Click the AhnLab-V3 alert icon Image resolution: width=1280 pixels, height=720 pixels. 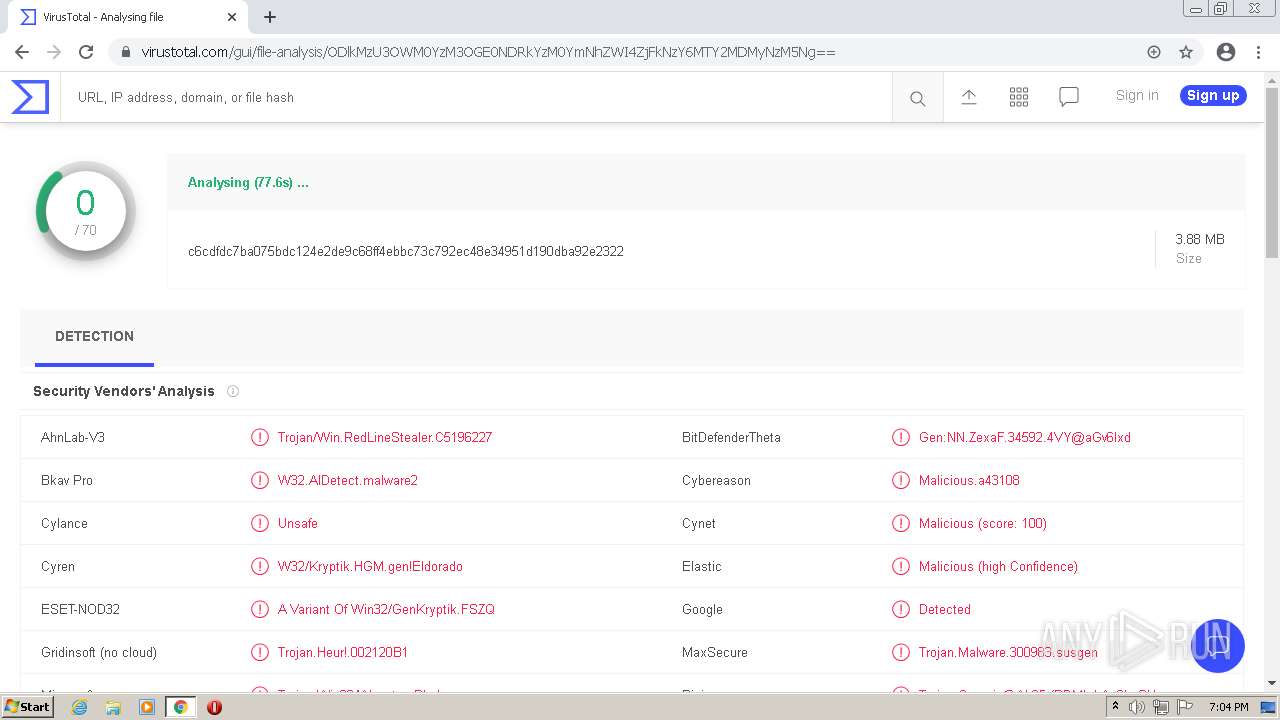tap(260, 437)
